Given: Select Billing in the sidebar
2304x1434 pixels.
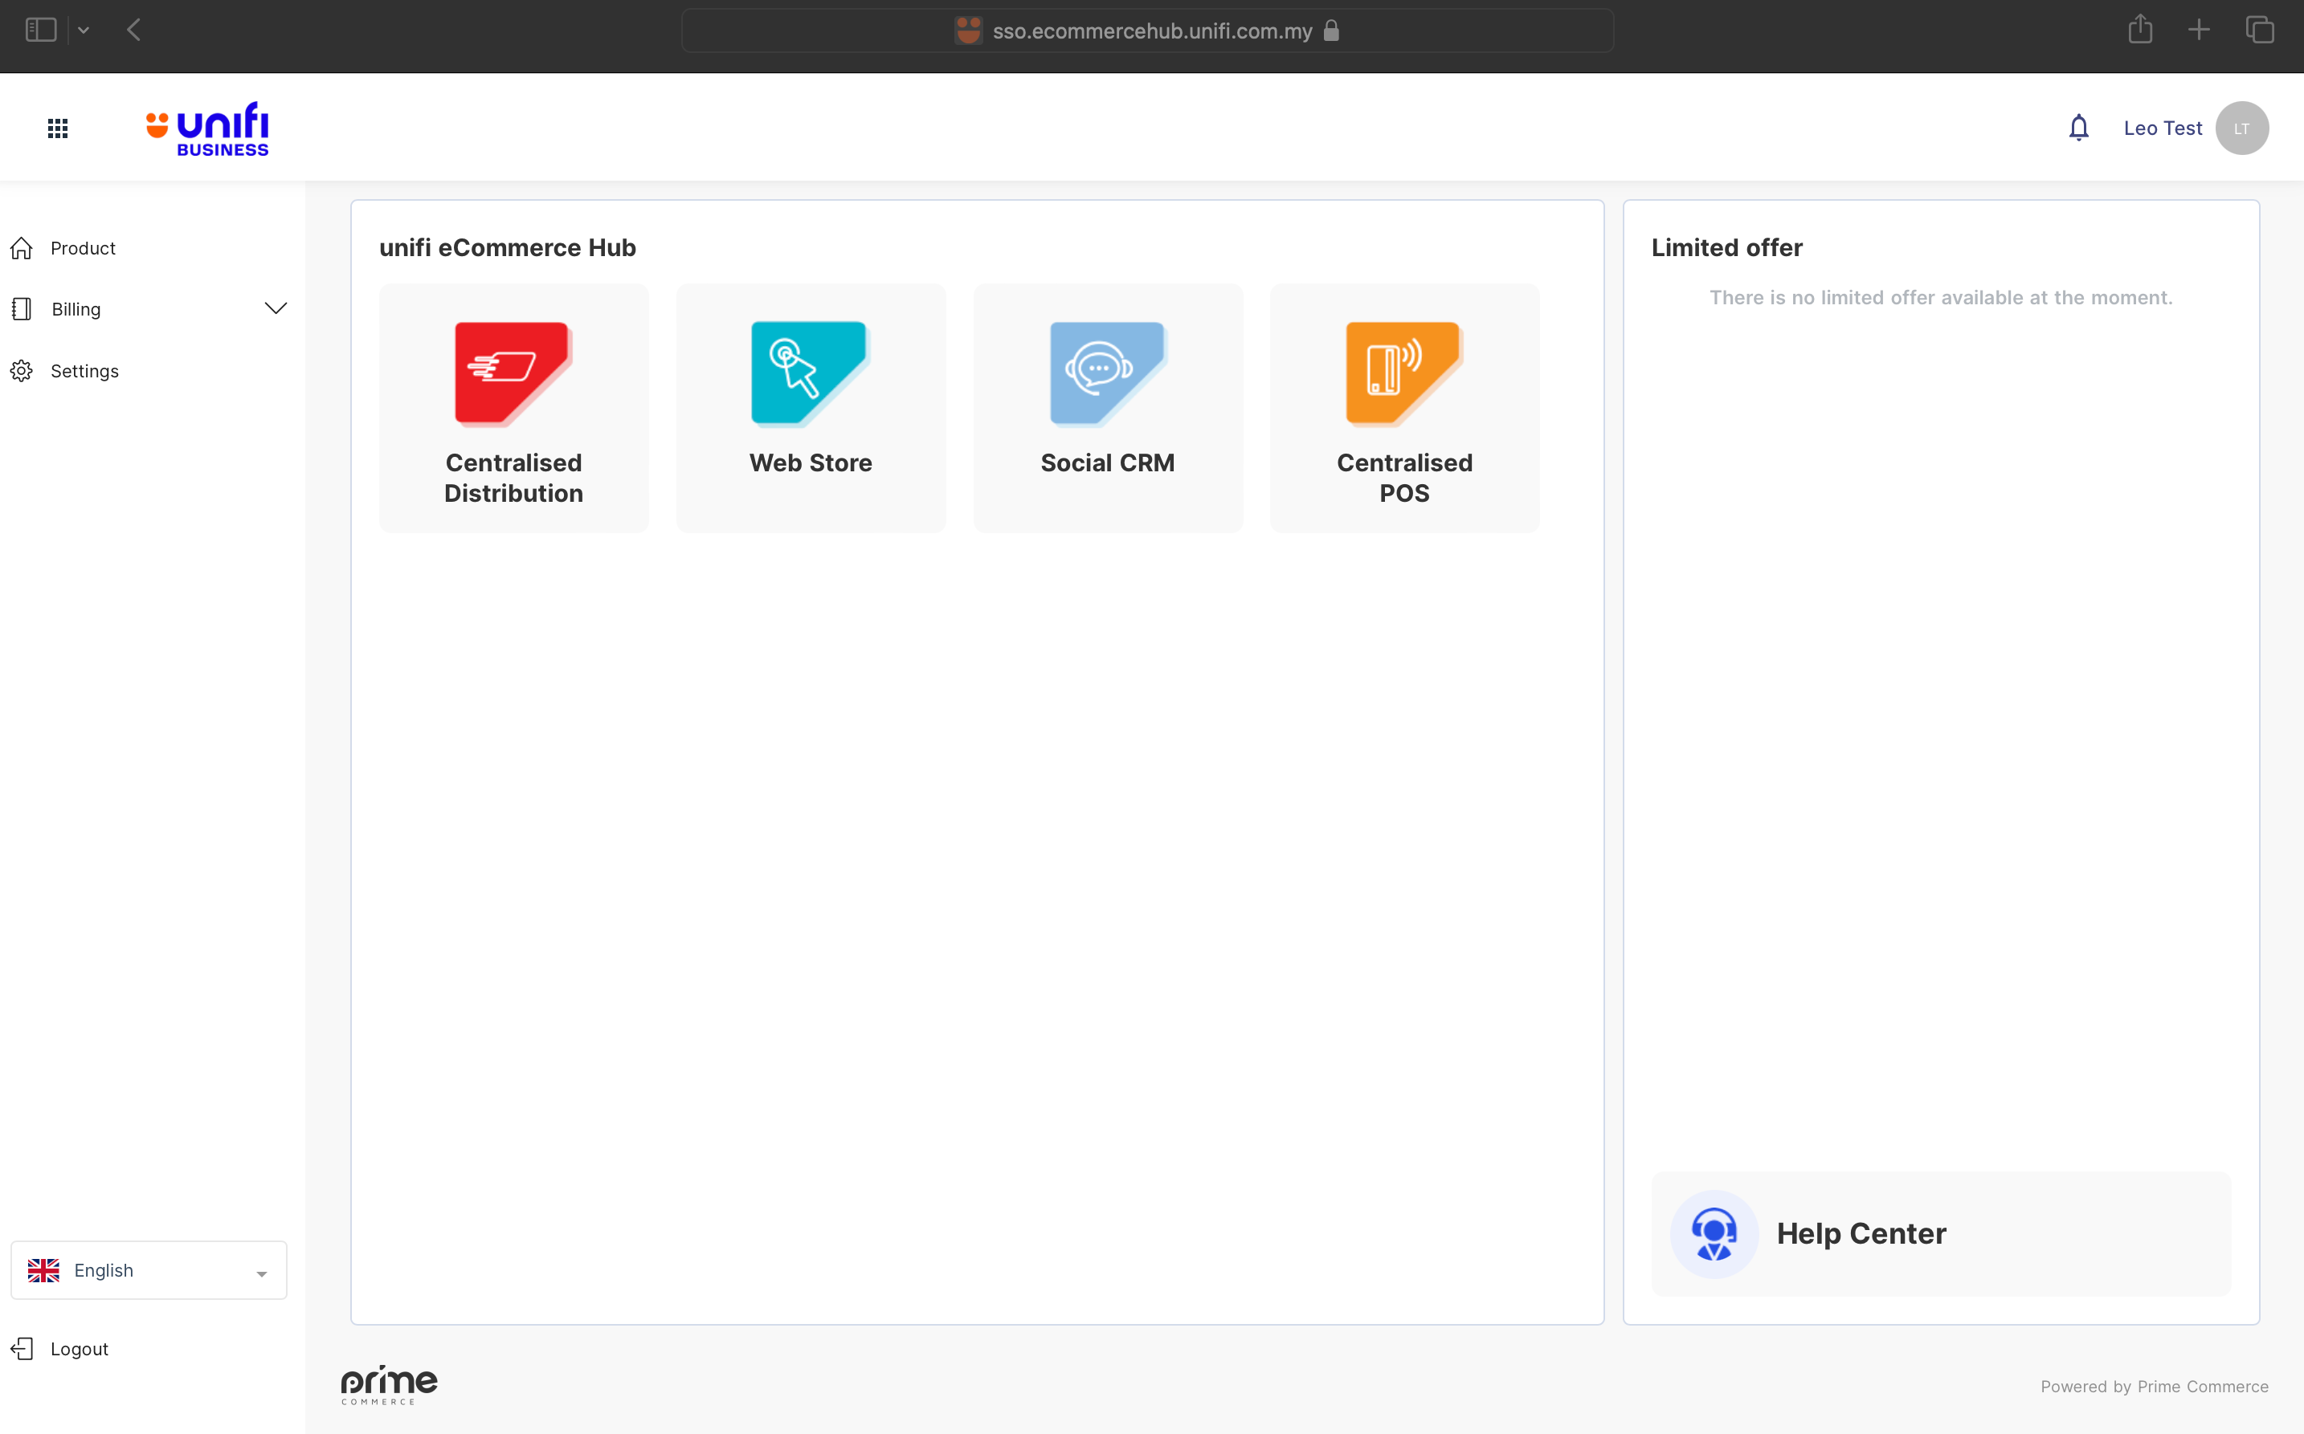Looking at the screenshot, I should tap(76, 309).
